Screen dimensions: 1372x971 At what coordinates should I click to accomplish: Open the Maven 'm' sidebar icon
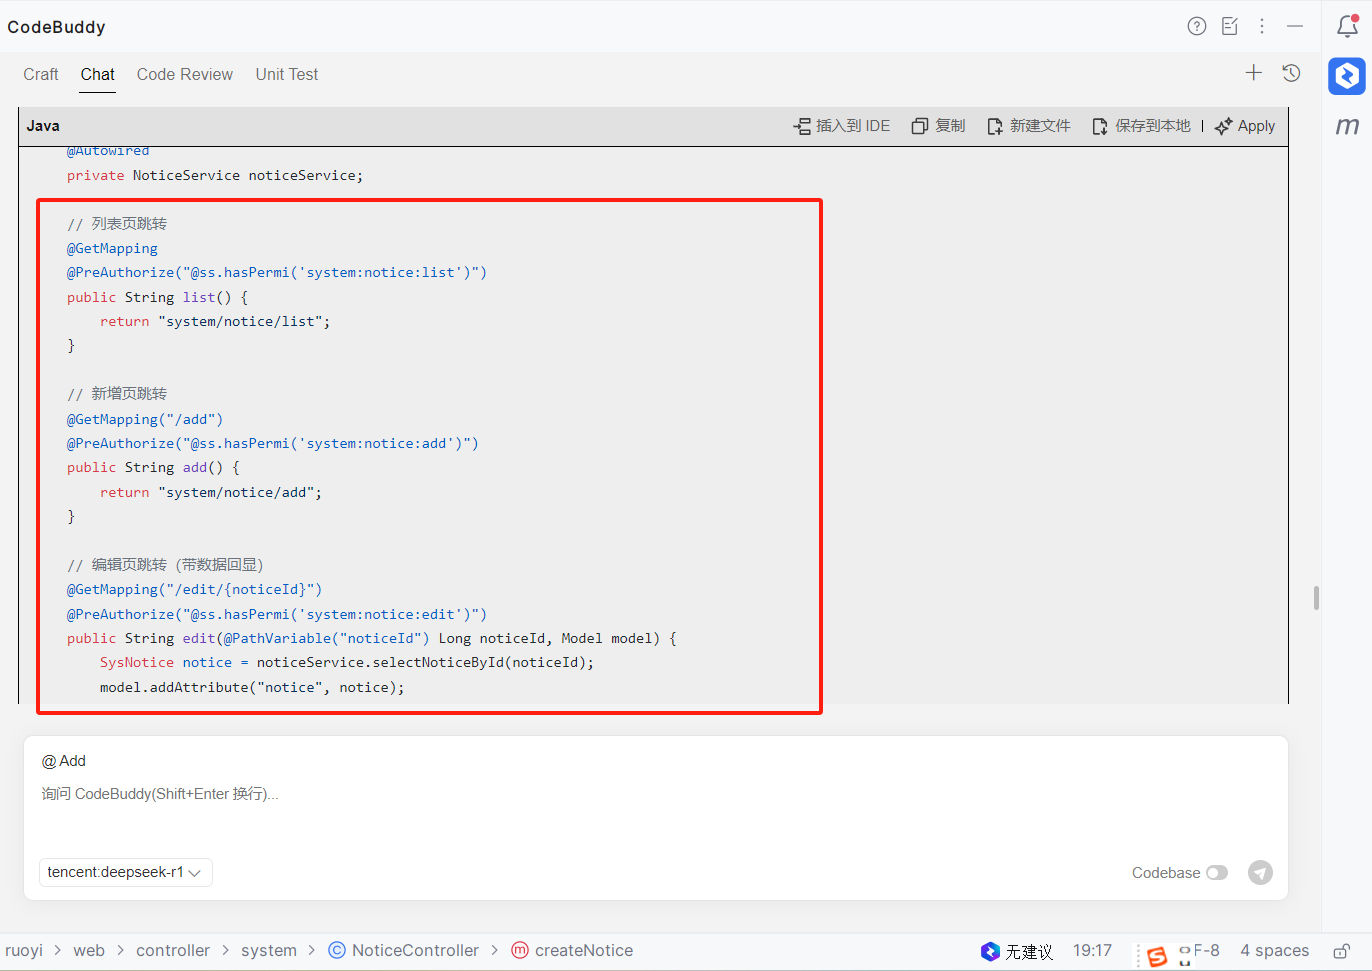(1347, 126)
